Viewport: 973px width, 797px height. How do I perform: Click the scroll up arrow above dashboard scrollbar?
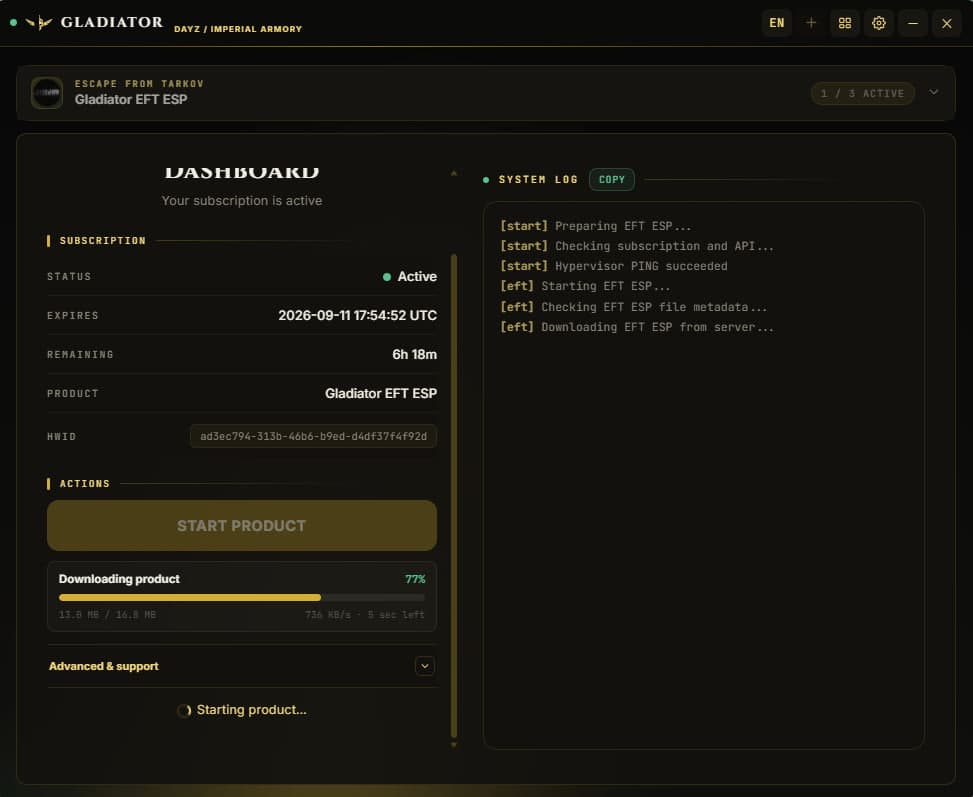click(x=454, y=174)
